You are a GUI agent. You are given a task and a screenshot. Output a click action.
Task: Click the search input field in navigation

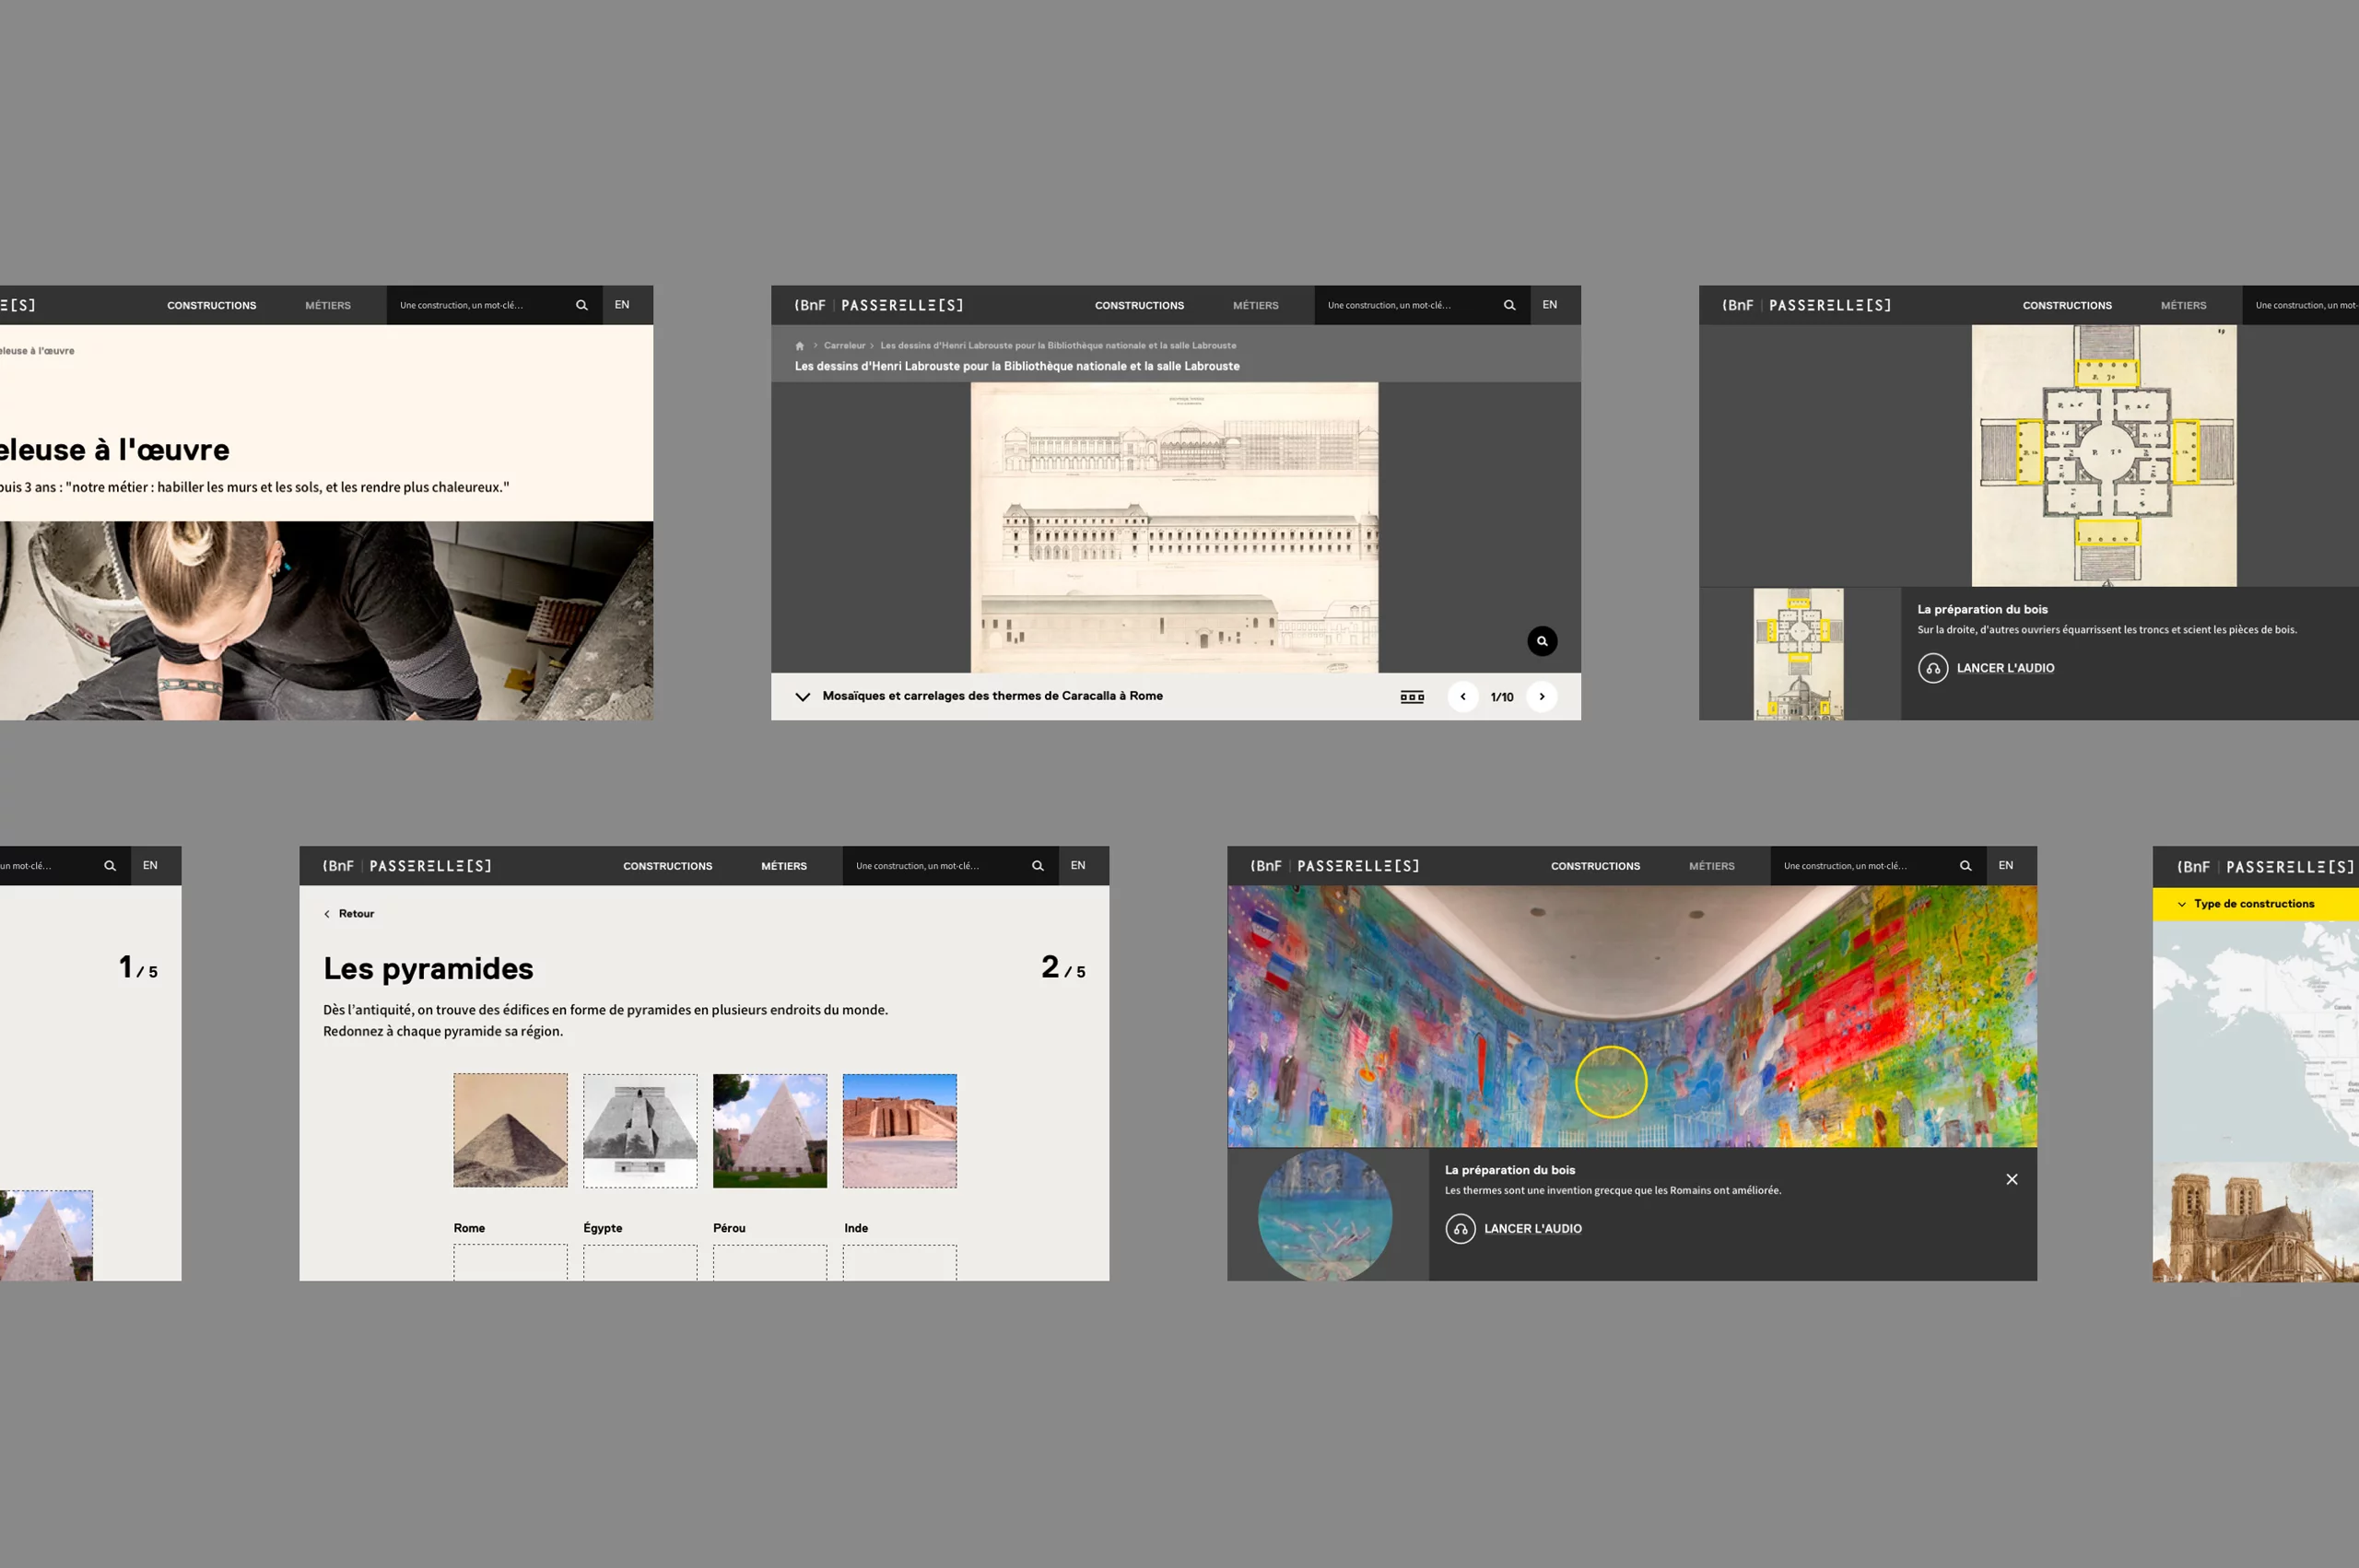coord(1409,305)
